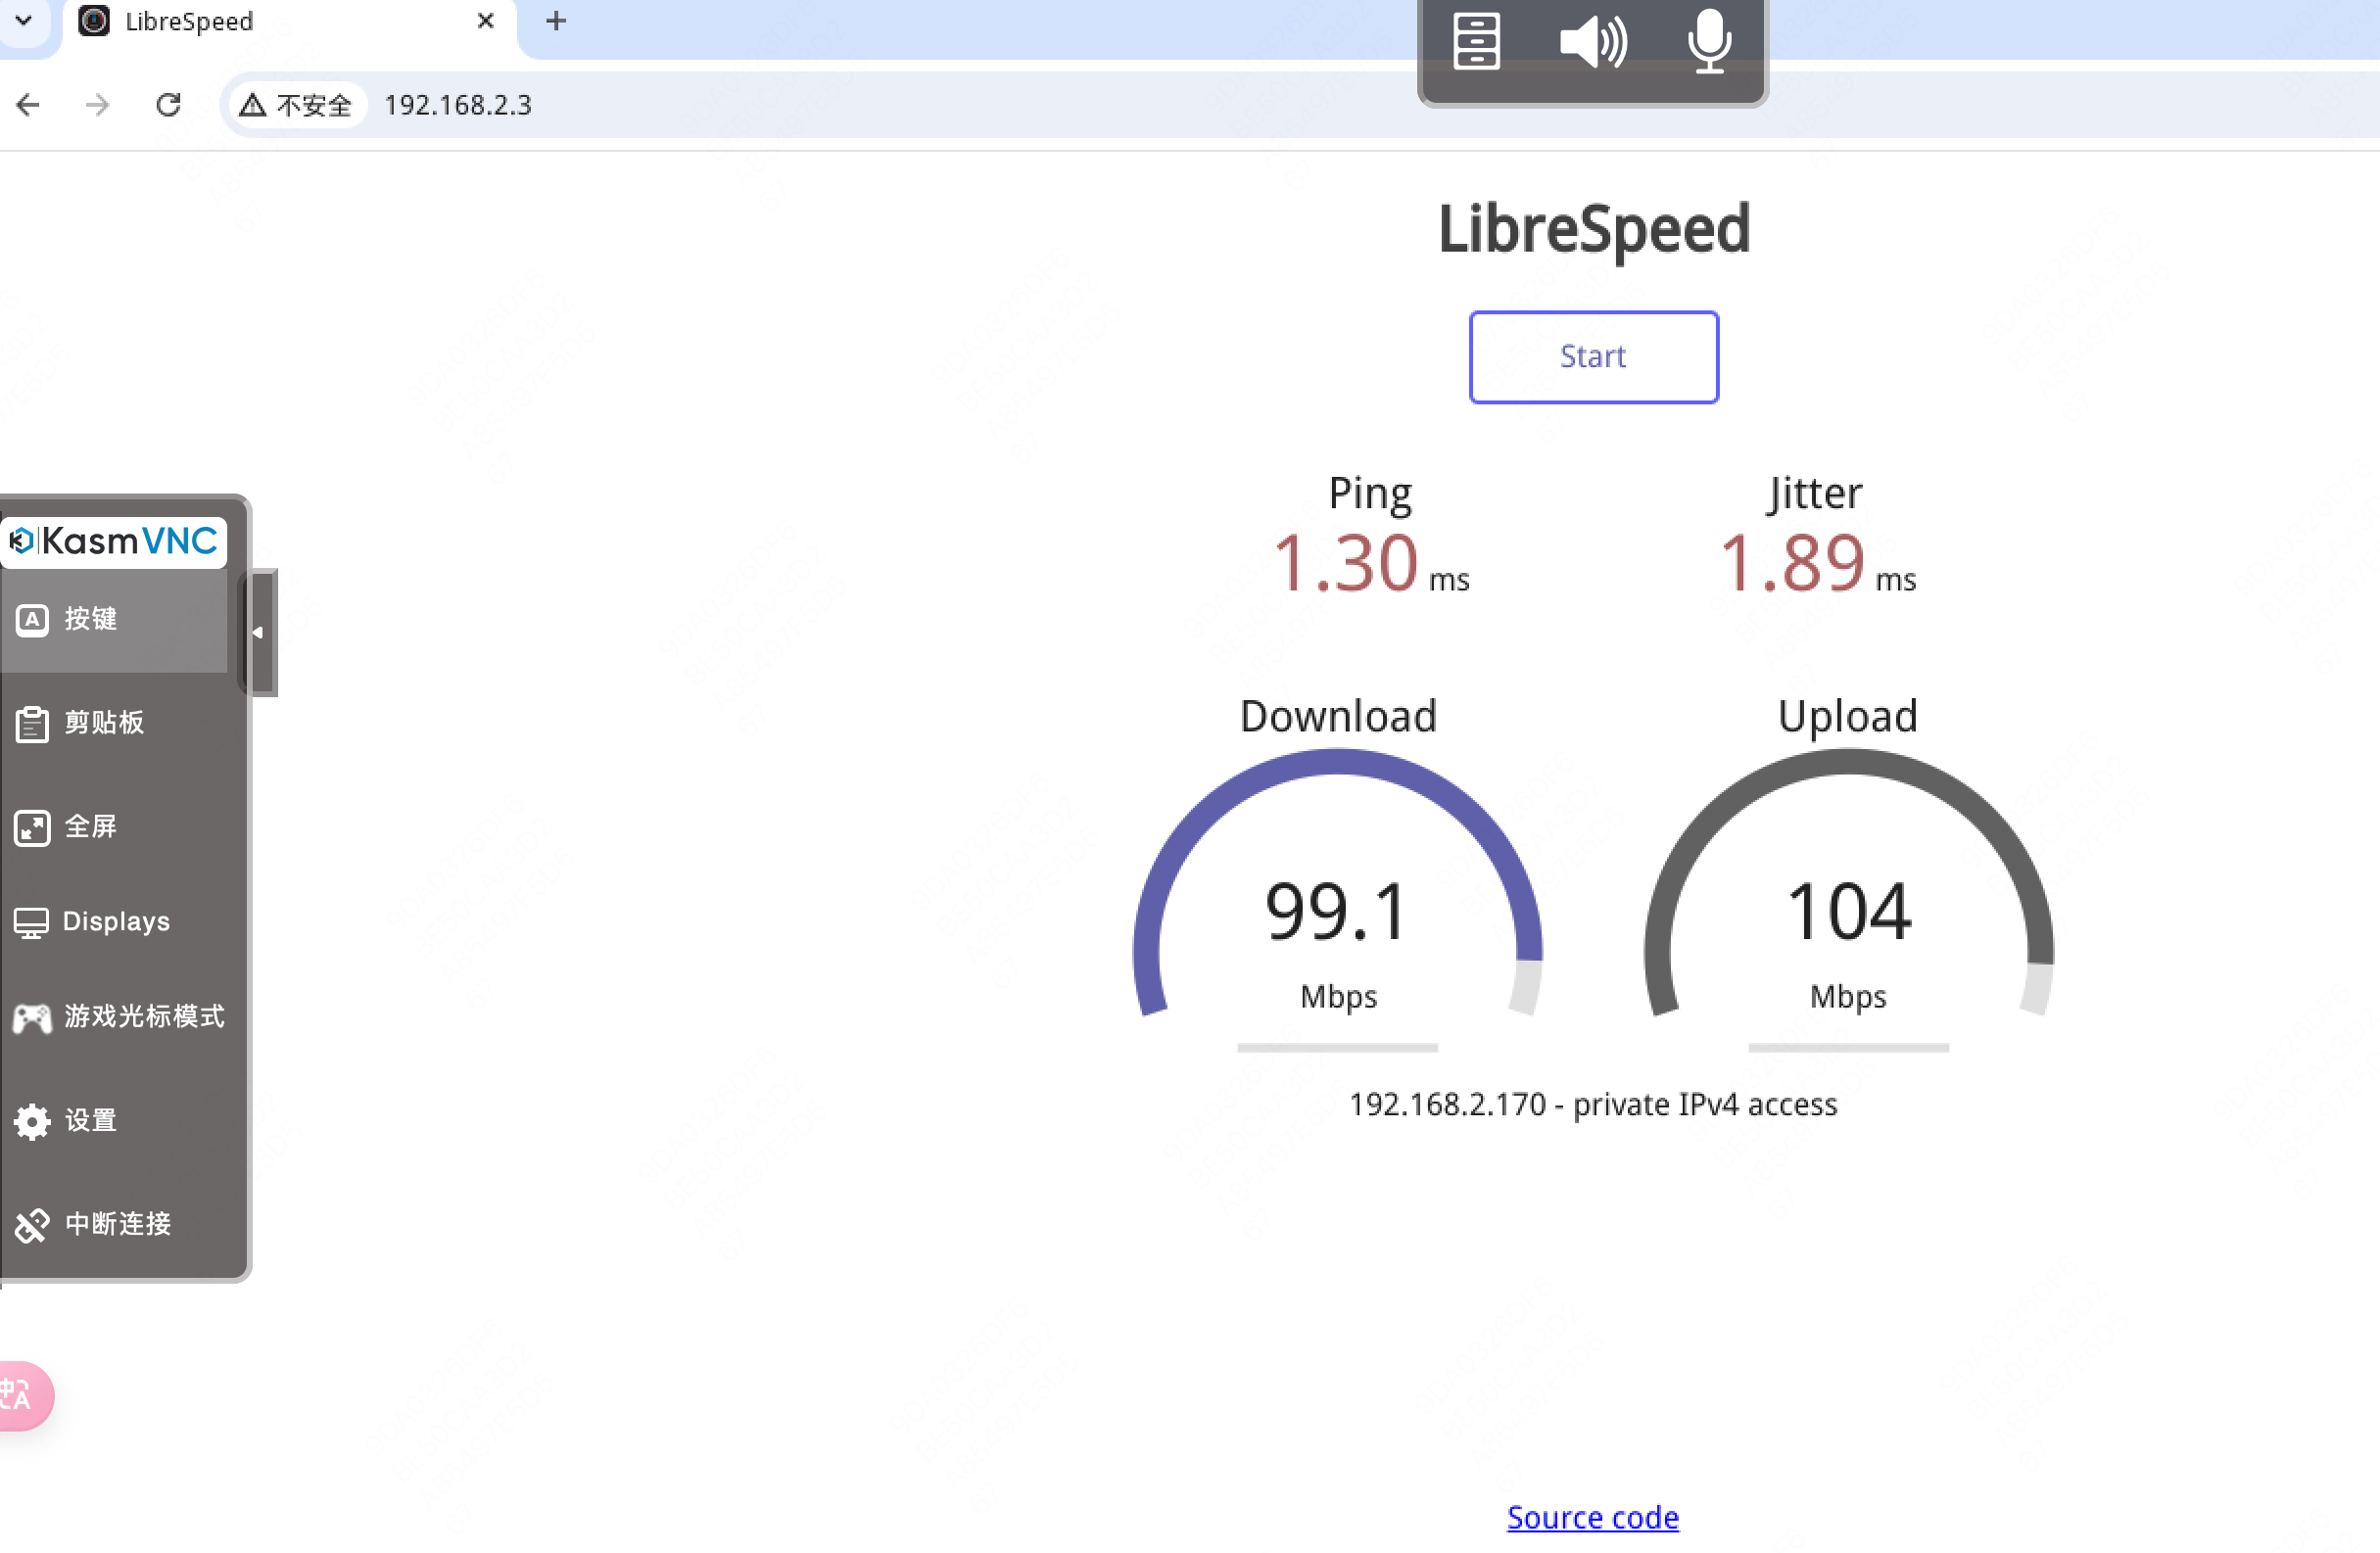This screenshot has width=2380, height=1553.
Task: Toggle 游戏光标模式 game cursor mode
Action: click(x=114, y=1018)
